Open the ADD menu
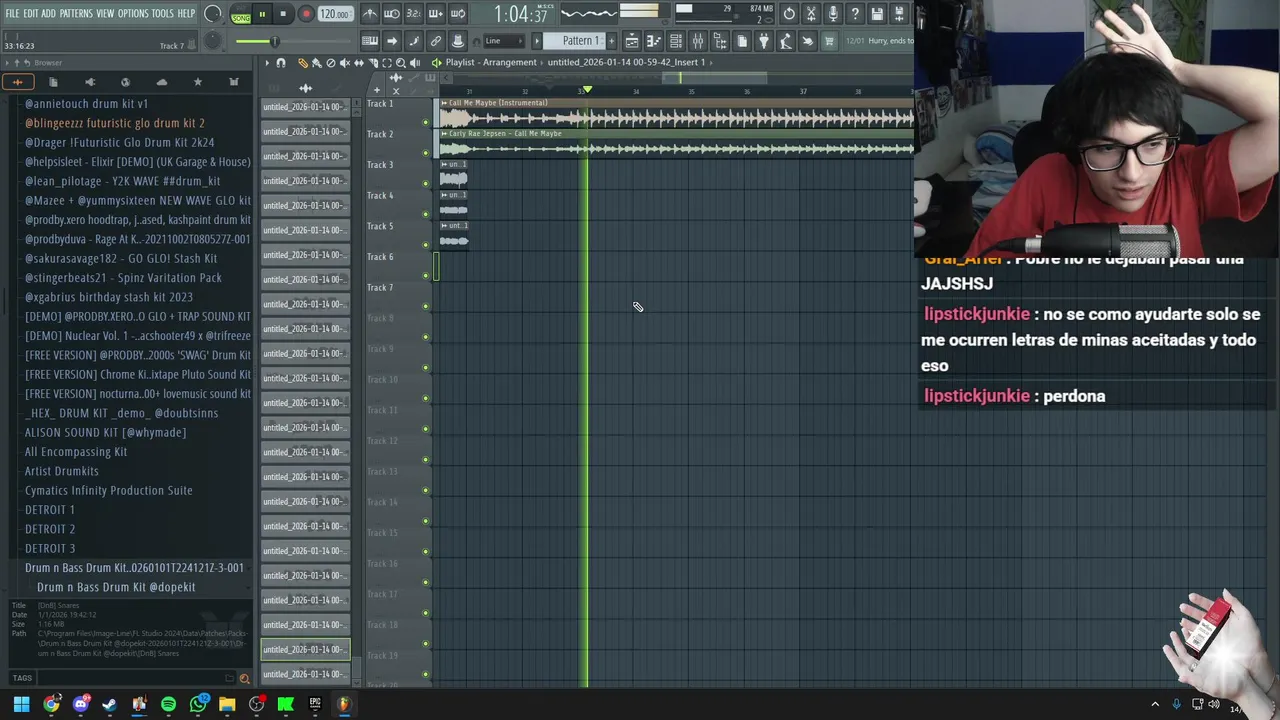This screenshot has width=1280, height=720. (48, 14)
